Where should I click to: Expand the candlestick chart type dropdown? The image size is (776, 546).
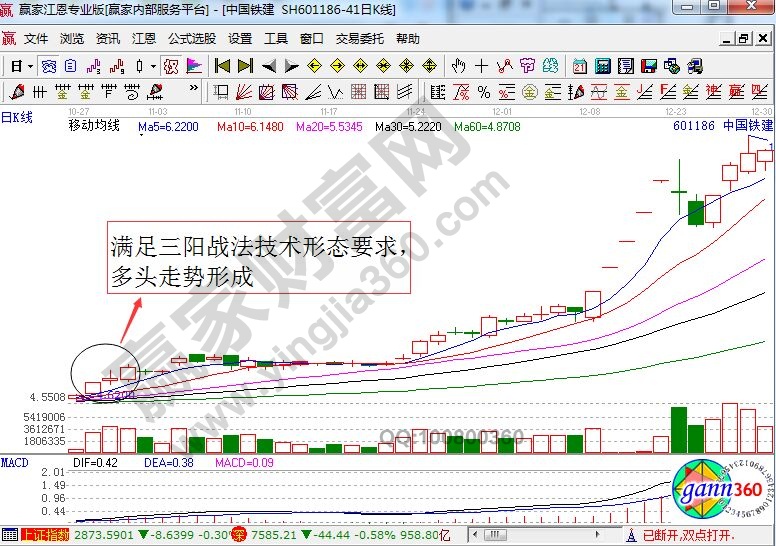click(x=152, y=67)
